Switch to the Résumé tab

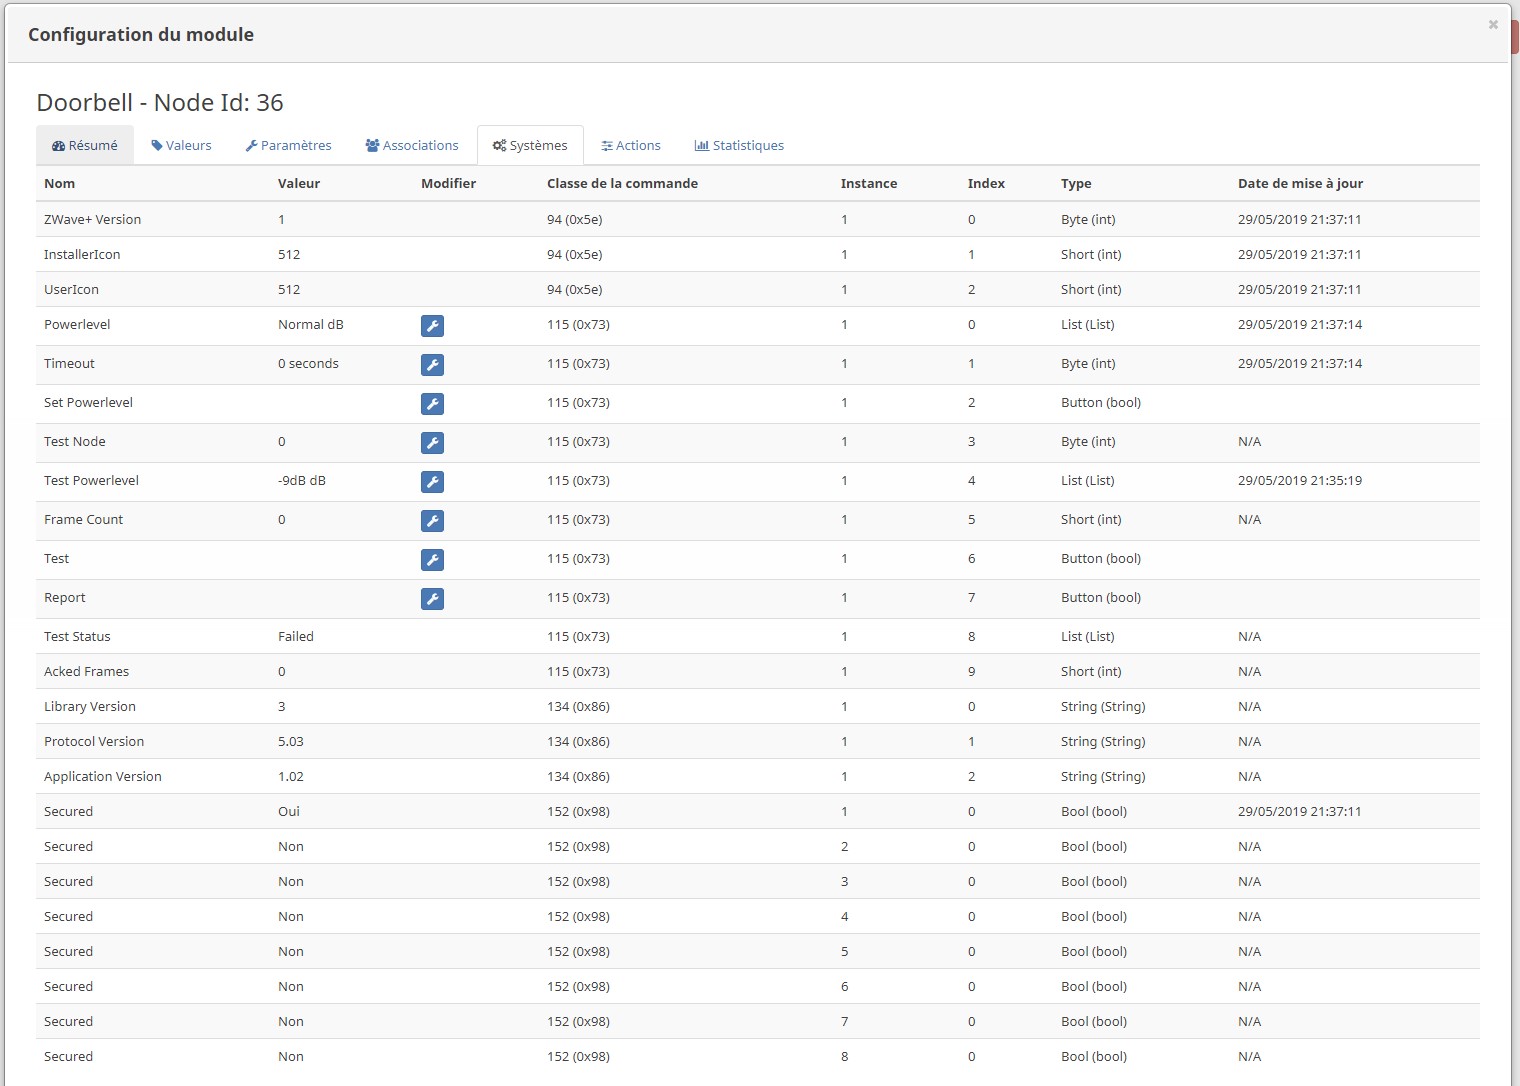tap(85, 145)
